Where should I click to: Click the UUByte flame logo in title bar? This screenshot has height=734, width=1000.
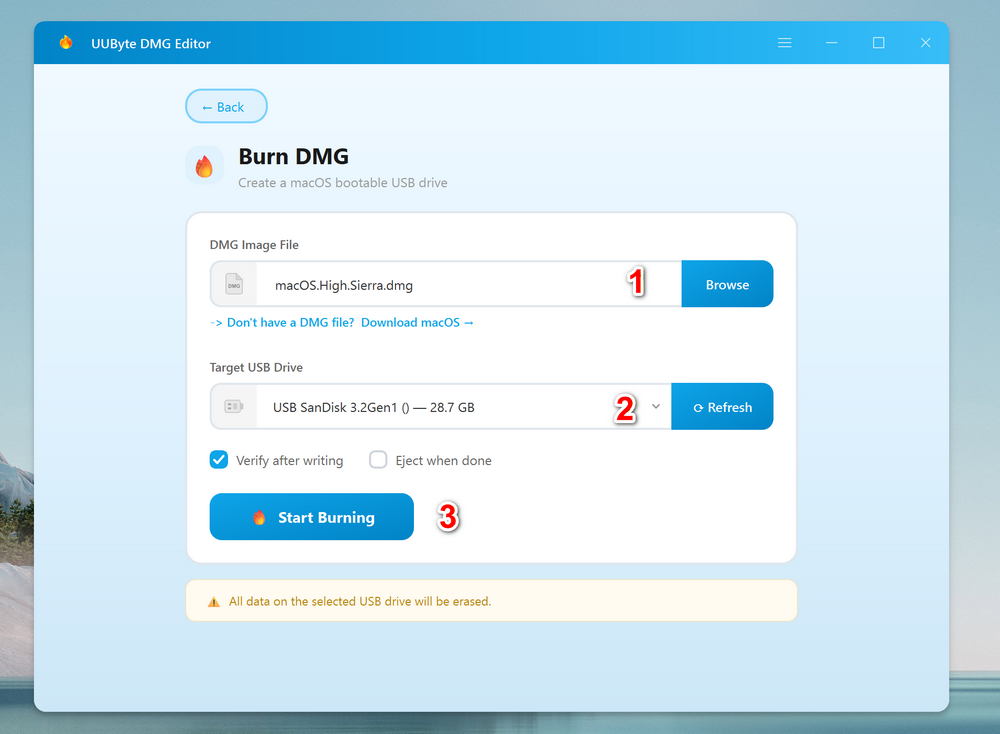(66, 43)
